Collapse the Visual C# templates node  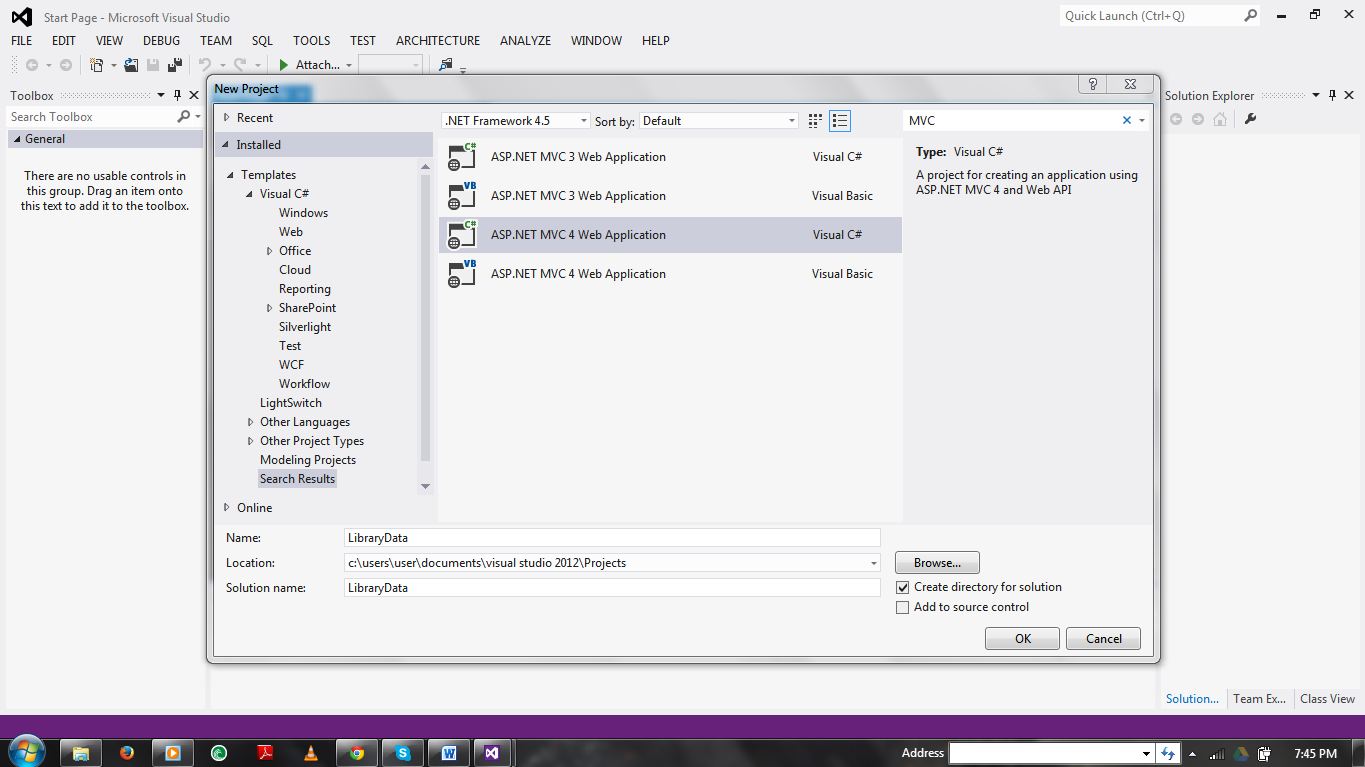pyautogui.click(x=251, y=194)
